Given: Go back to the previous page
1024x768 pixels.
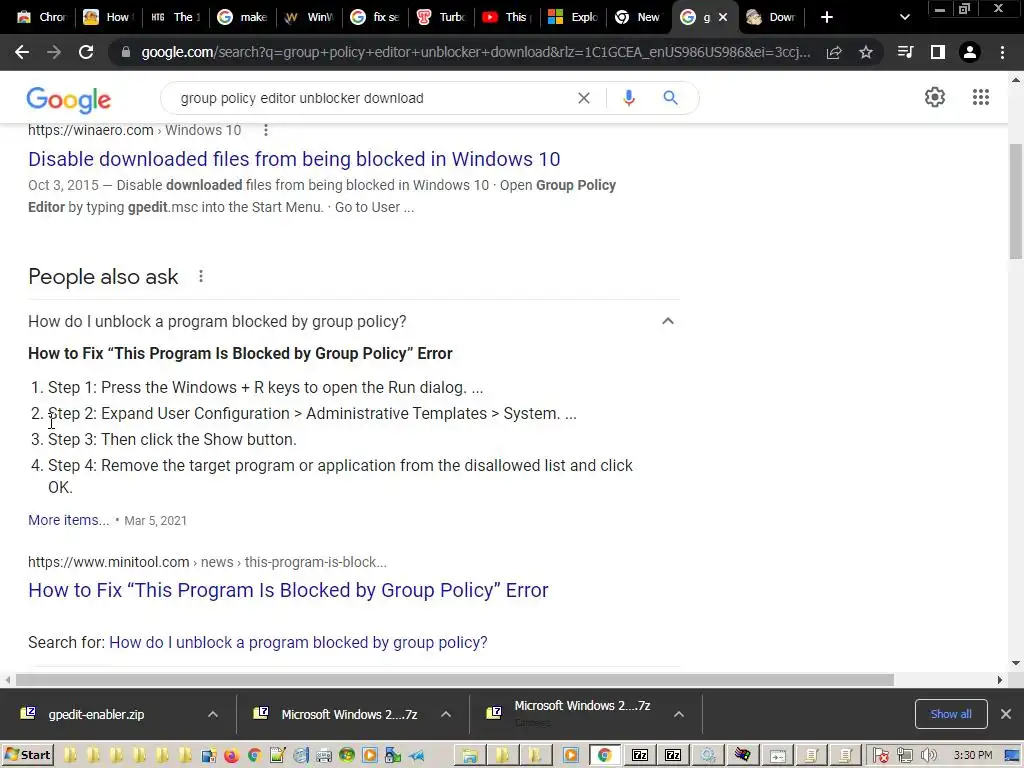Looking at the screenshot, I should [22, 52].
